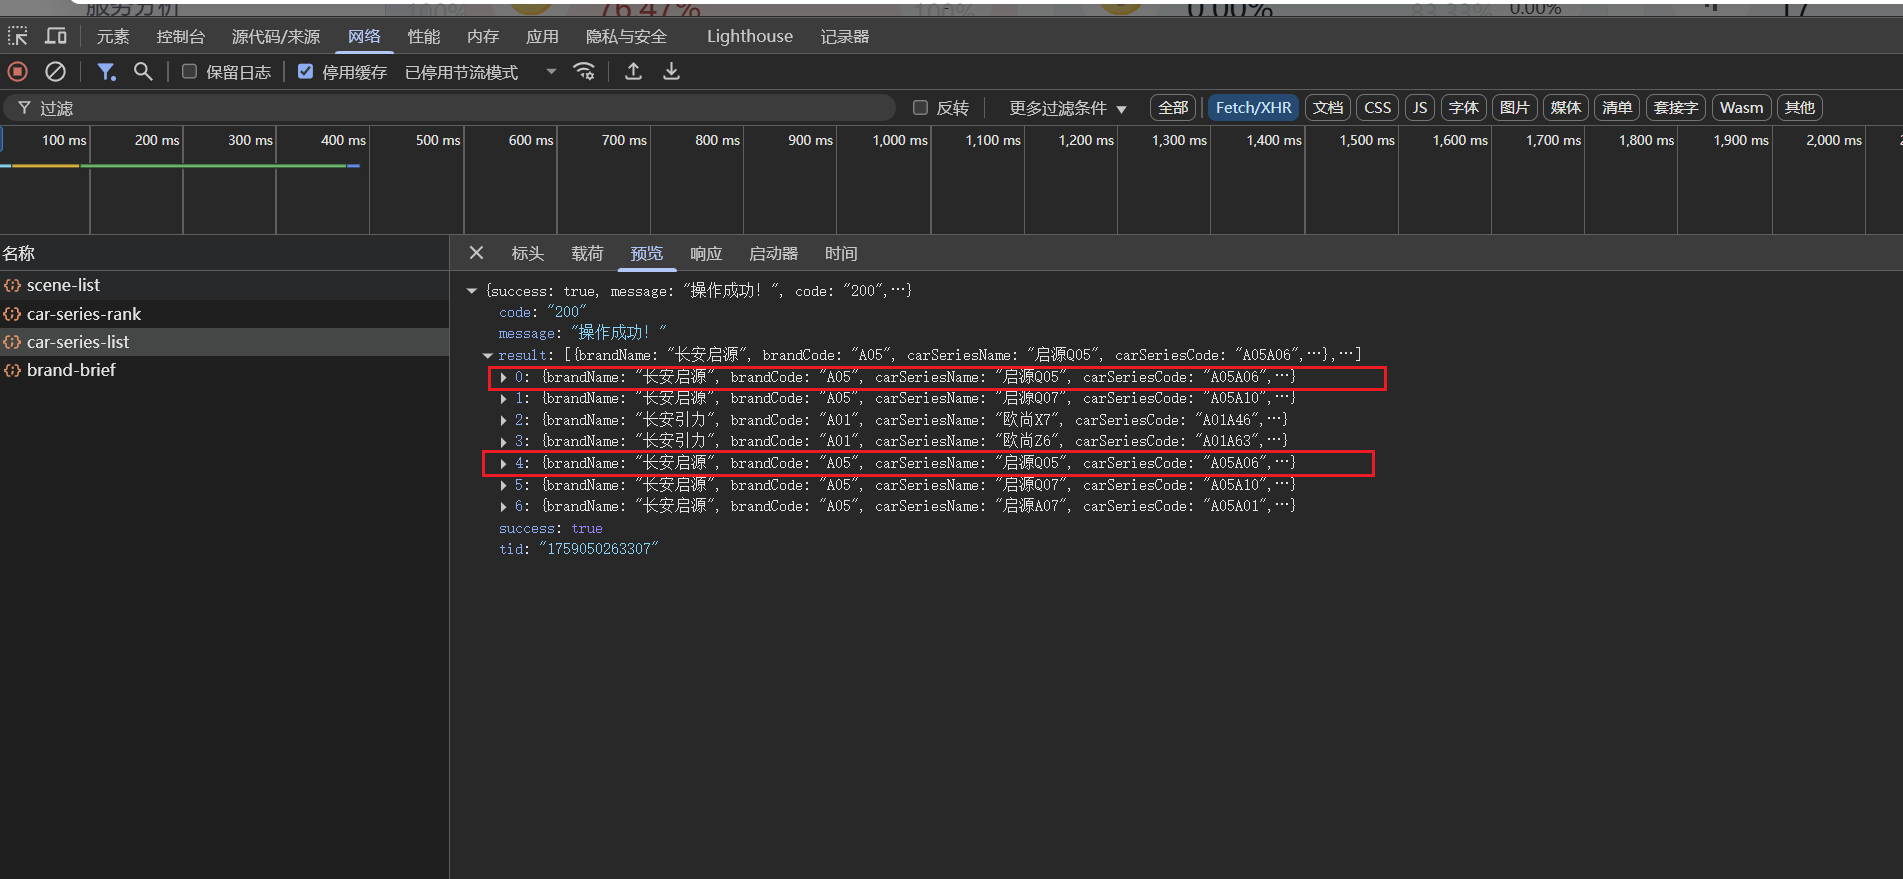
Task: Uncheck the 停用缓存 checkbox
Action: point(306,72)
